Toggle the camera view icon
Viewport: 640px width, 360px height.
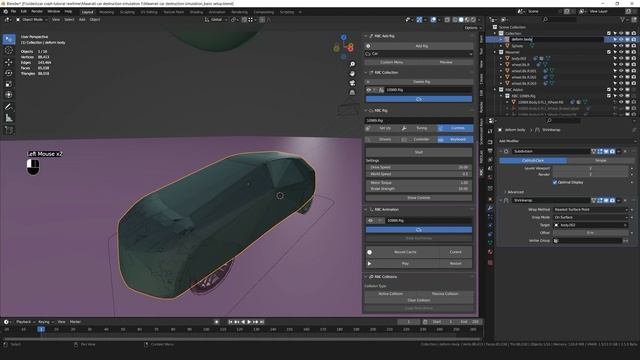point(352,83)
